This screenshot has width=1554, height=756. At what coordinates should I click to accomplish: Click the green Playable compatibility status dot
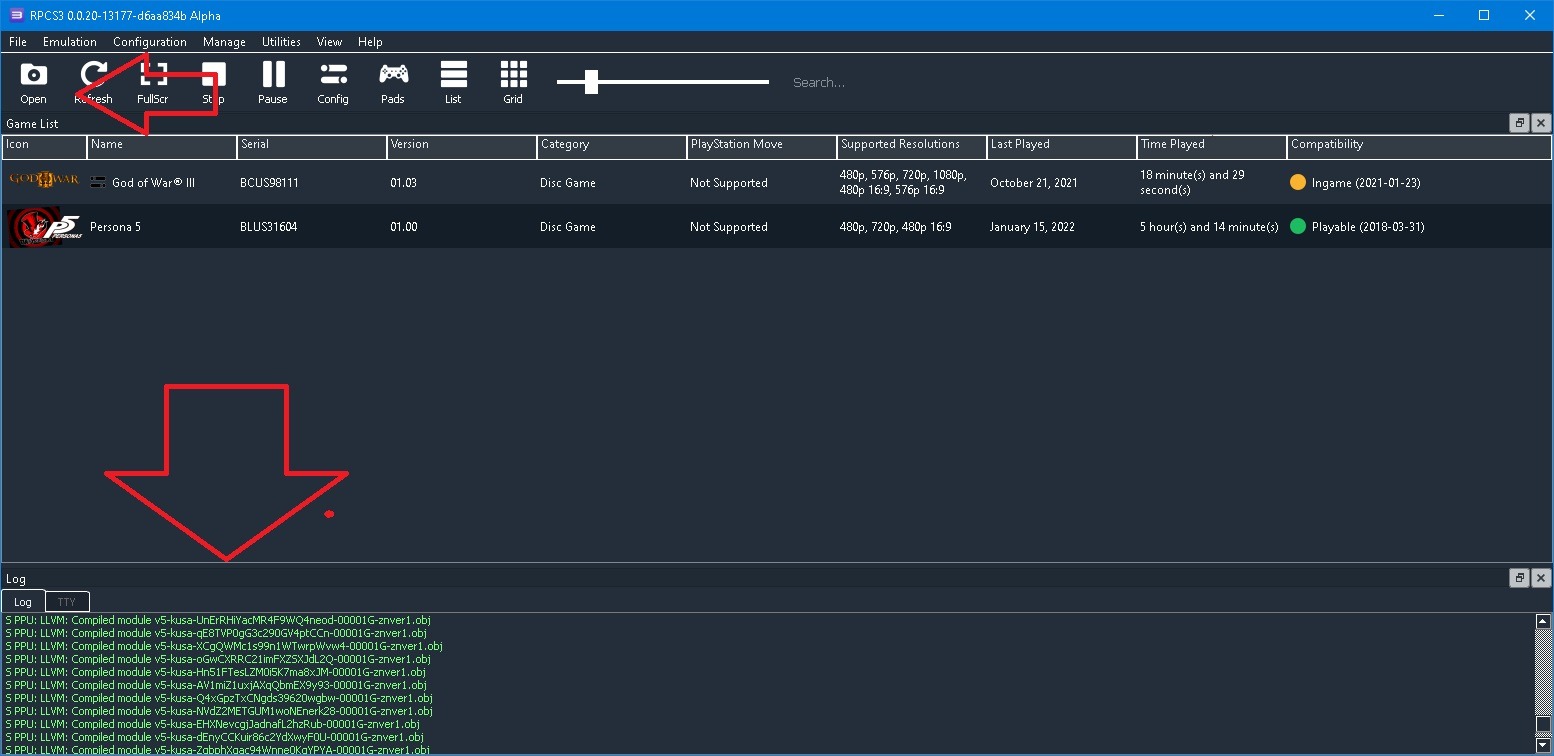[x=1298, y=227]
